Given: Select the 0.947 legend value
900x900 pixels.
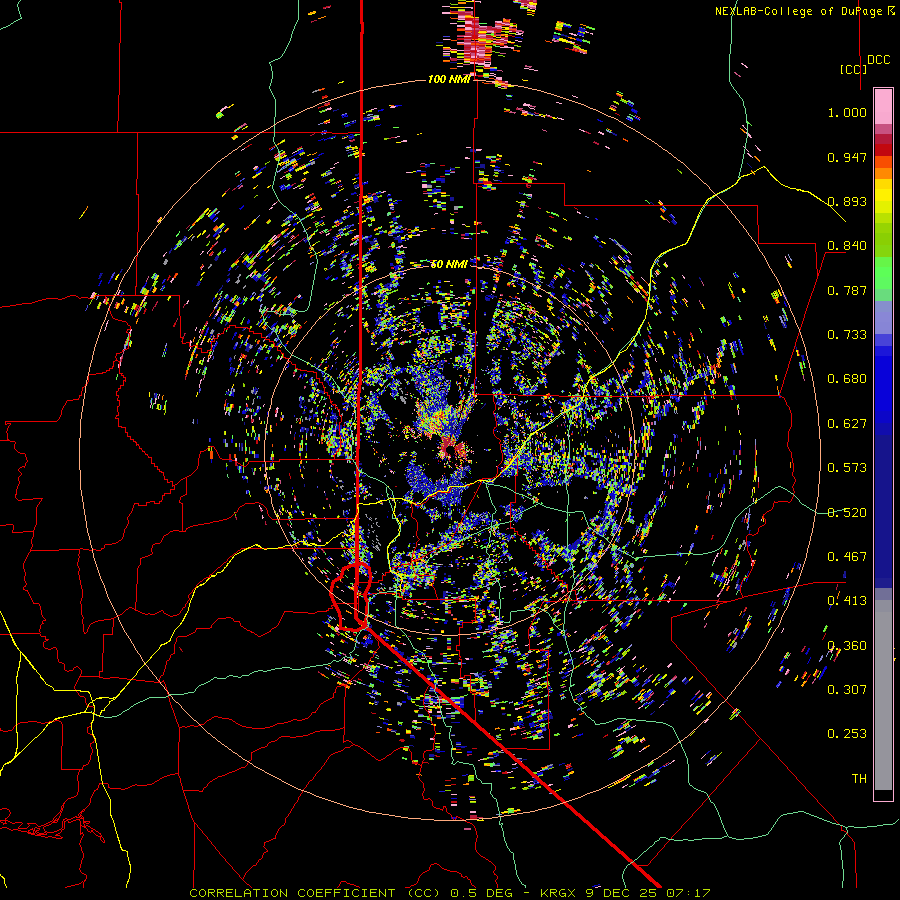Looking at the screenshot, I should (847, 157).
